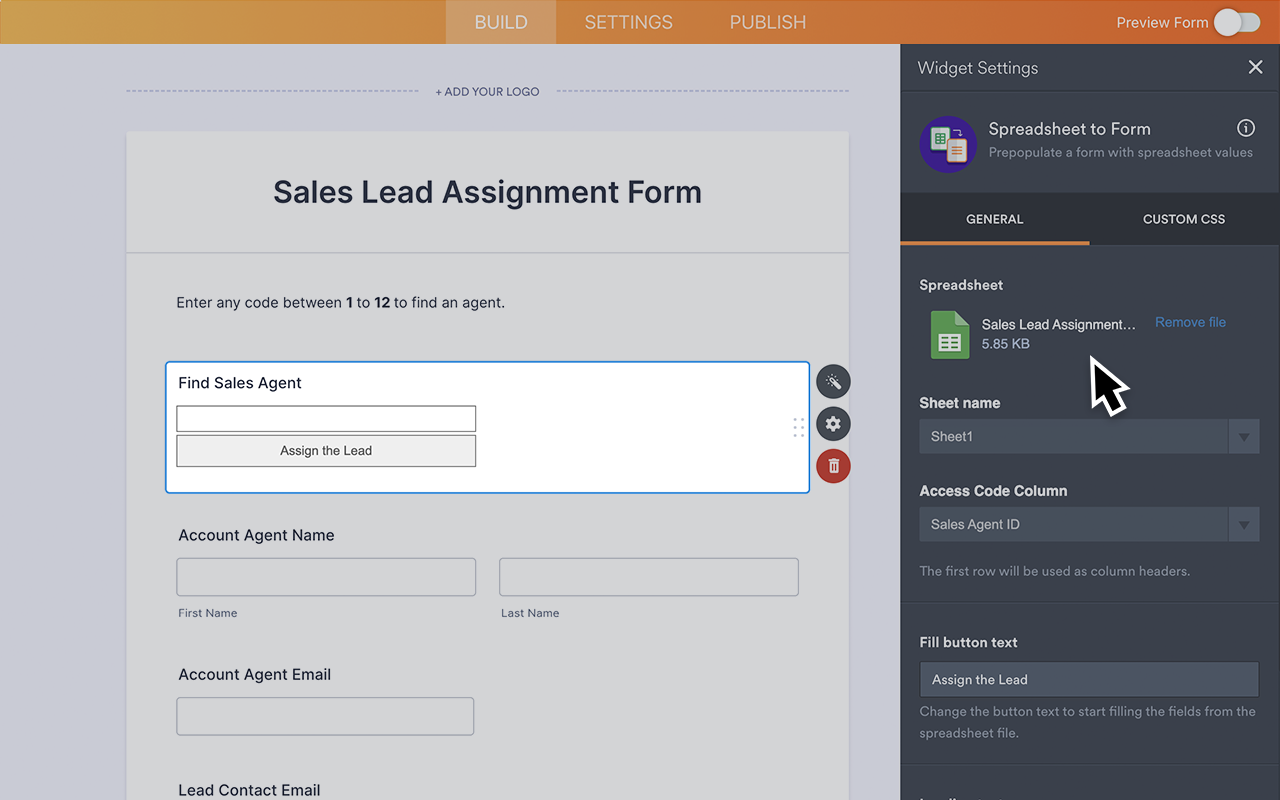
Task: Grab the drag handle beside Find Sales Agent
Action: [798, 427]
